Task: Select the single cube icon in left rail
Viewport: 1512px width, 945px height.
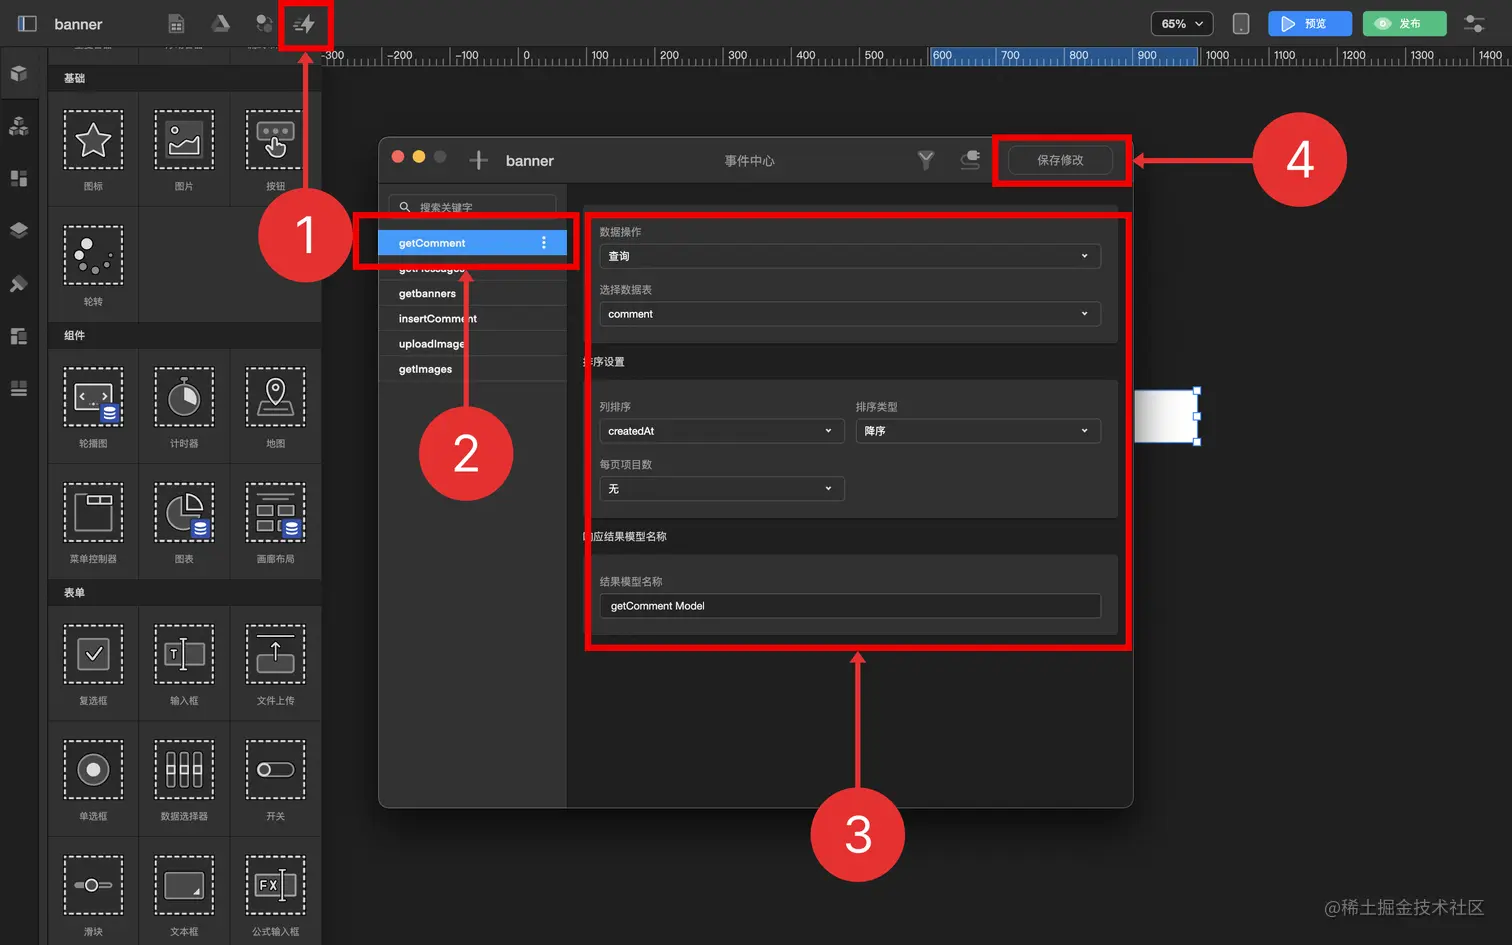Action: click(x=19, y=73)
